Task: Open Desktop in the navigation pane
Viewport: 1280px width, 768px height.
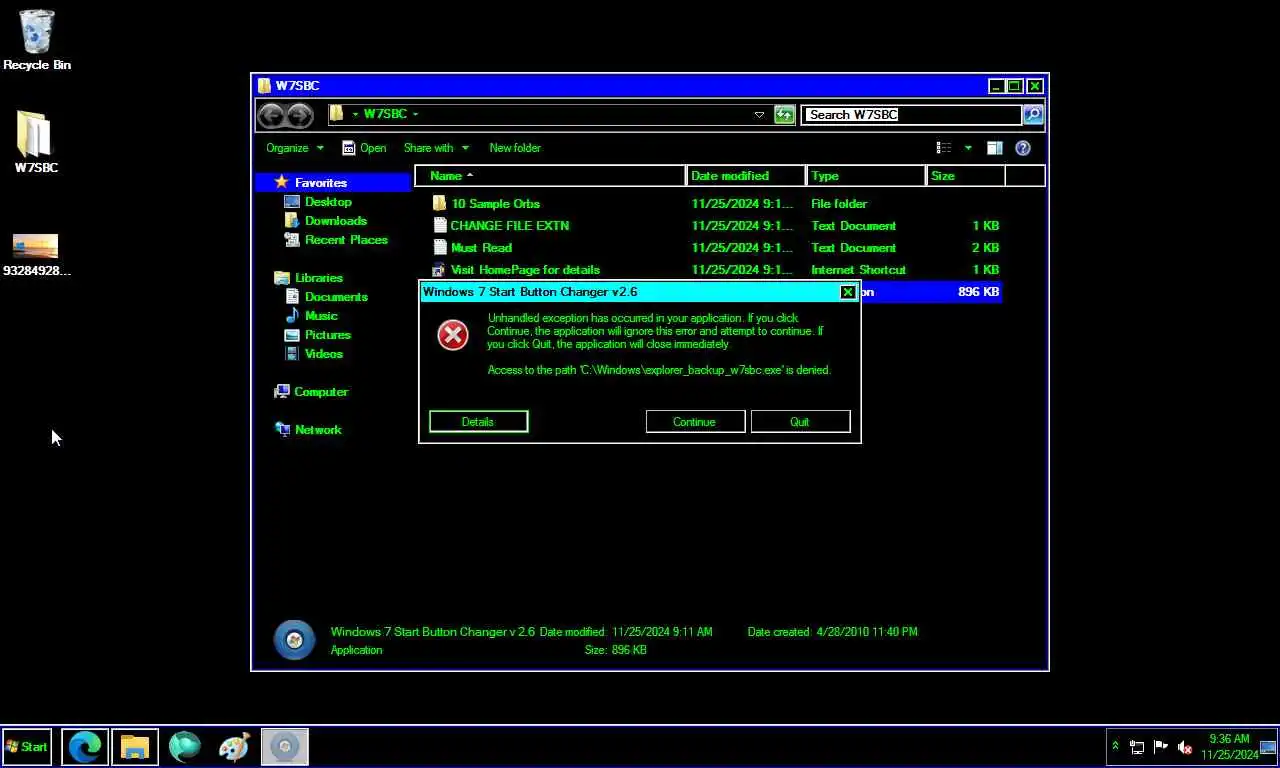Action: coord(328,202)
